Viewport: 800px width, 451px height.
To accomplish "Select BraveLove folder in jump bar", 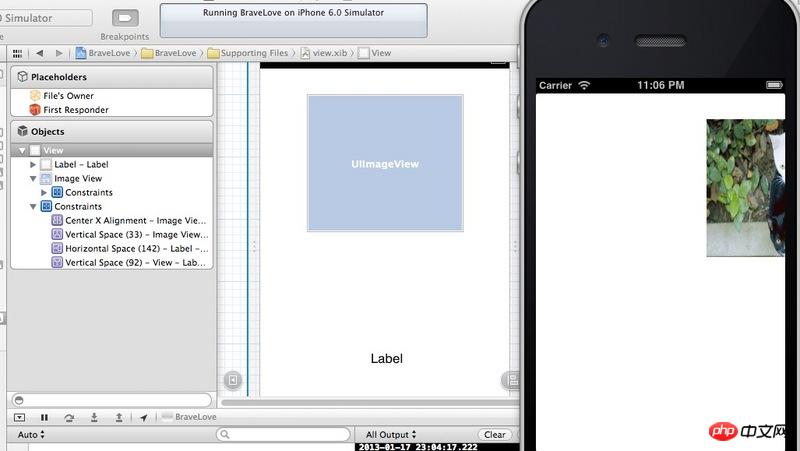I will [x=169, y=53].
